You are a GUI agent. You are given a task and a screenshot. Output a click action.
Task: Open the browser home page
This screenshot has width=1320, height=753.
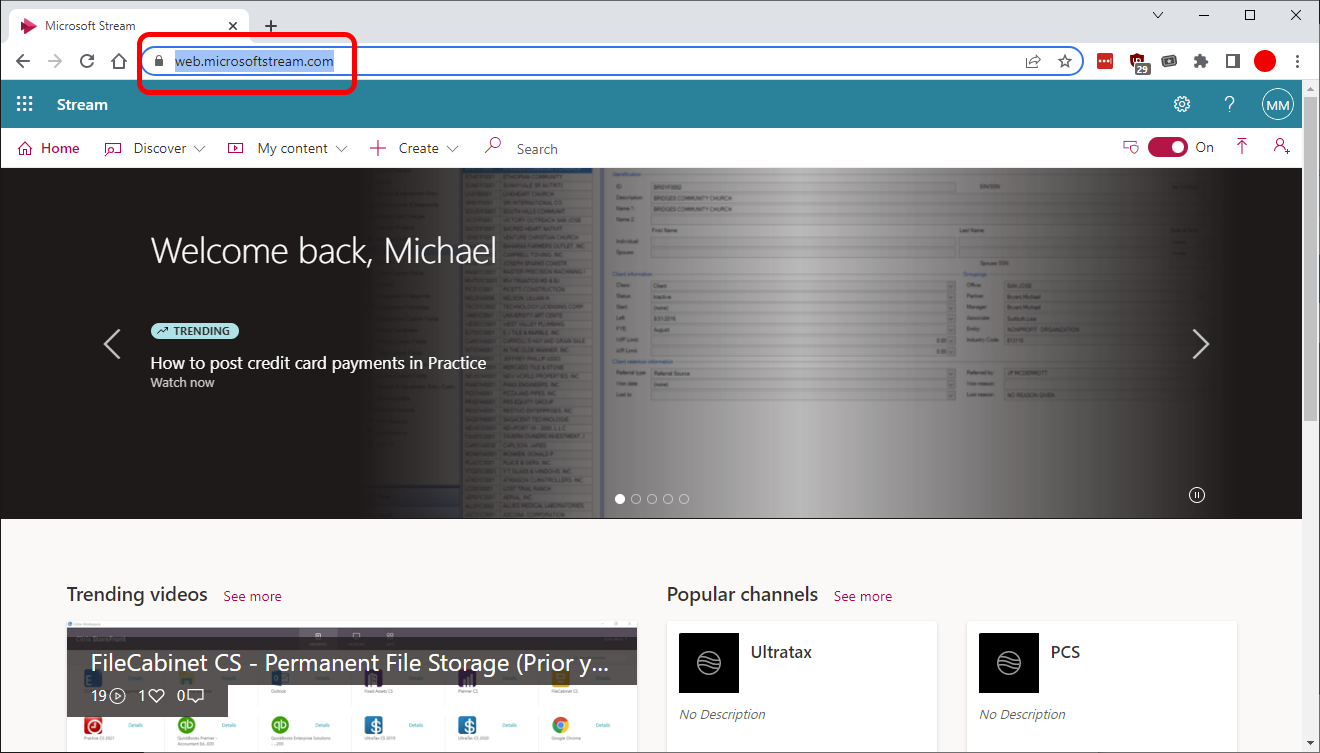(x=119, y=61)
